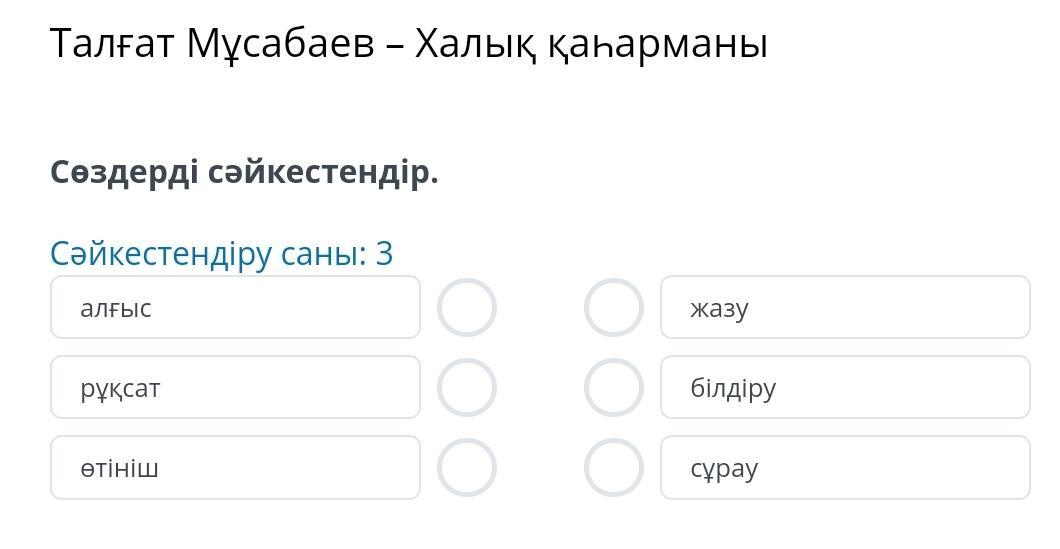Click the word сәйкестендір in the instruction

click(x=323, y=173)
